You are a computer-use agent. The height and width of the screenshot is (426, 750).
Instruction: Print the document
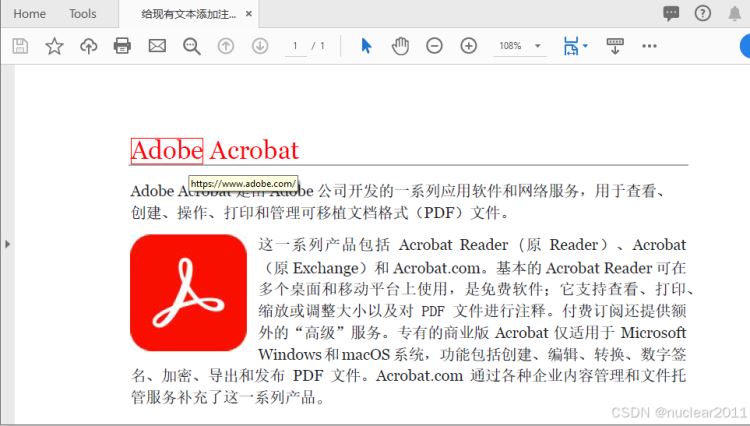click(x=122, y=46)
